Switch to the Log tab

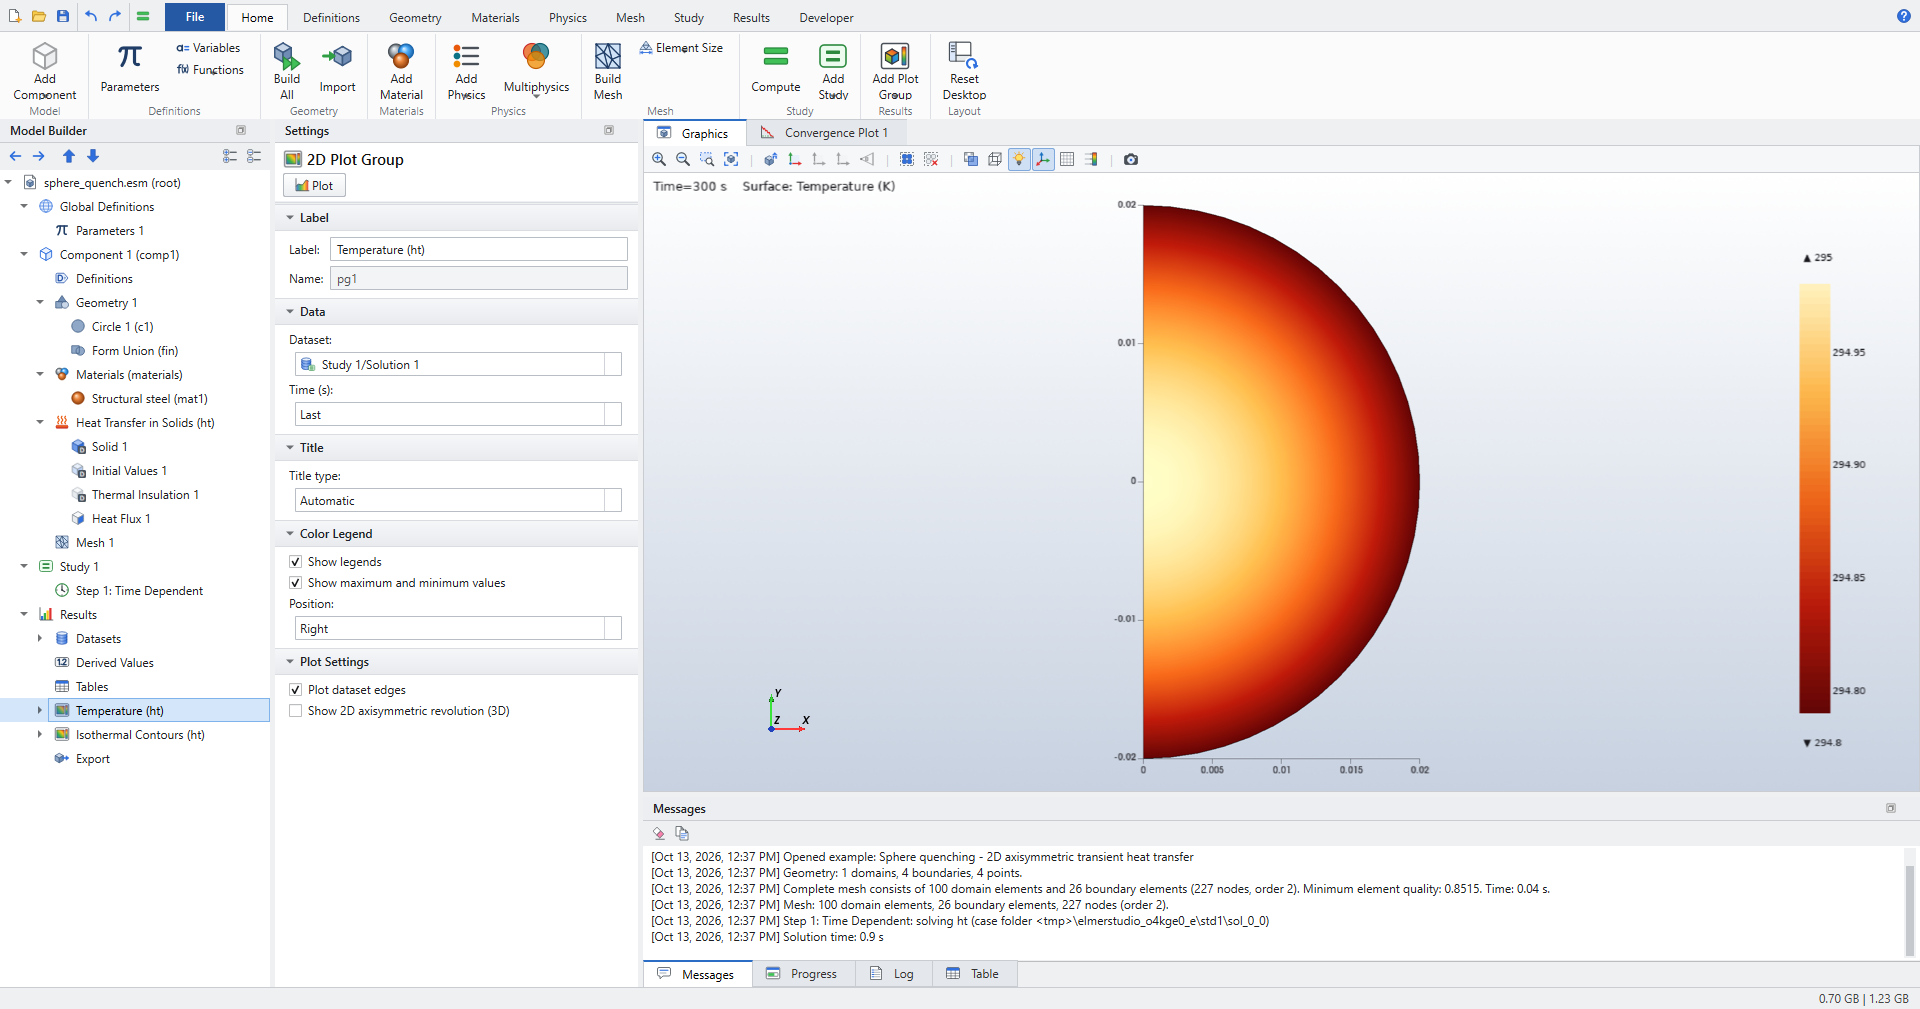click(x=893, y=974)
